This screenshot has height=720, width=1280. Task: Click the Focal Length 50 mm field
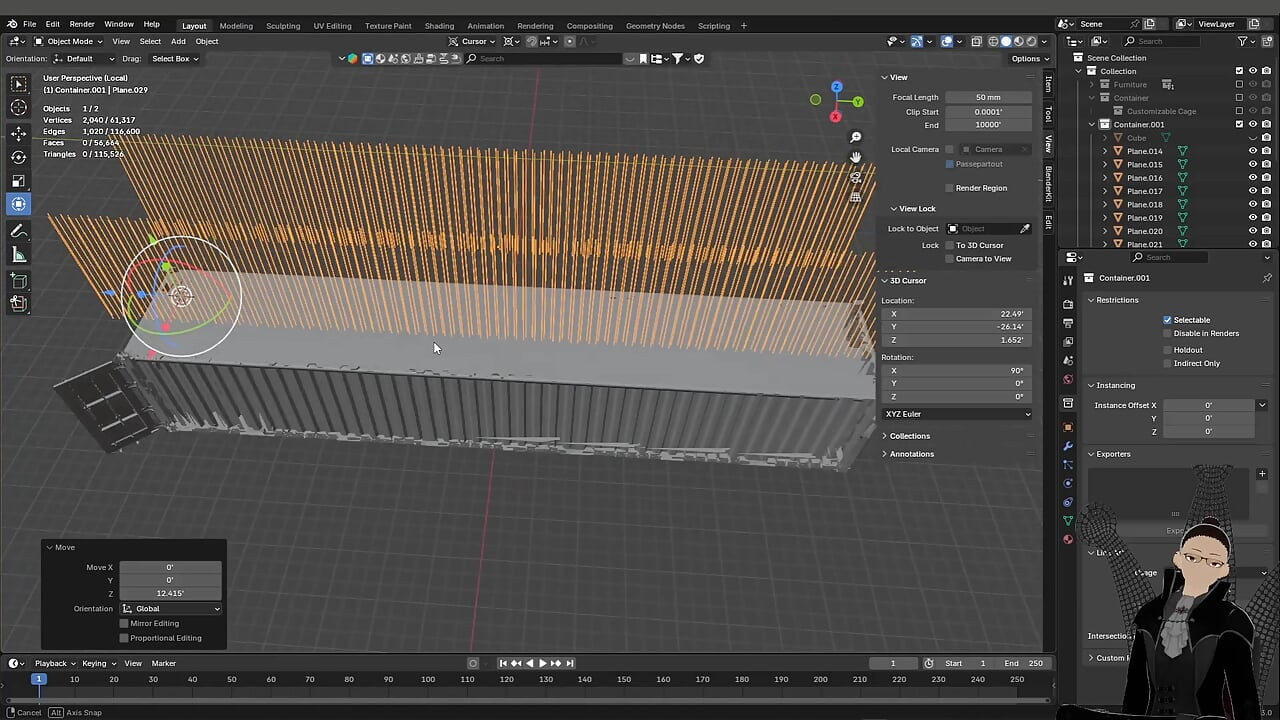988,97
